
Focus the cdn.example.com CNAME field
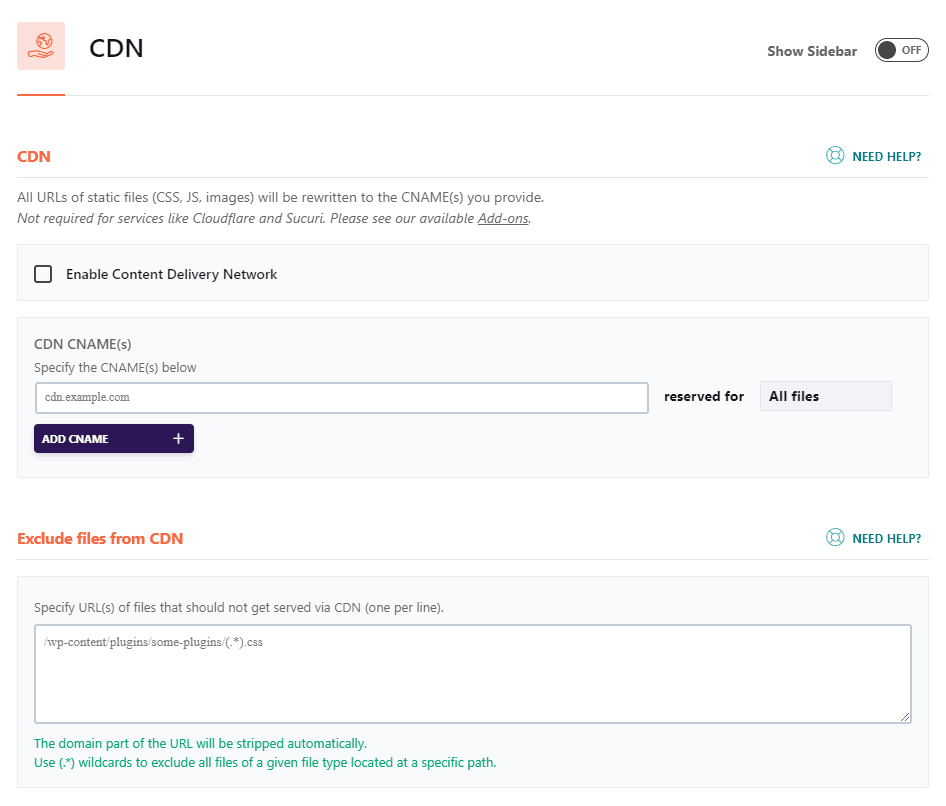click(341, 397)
